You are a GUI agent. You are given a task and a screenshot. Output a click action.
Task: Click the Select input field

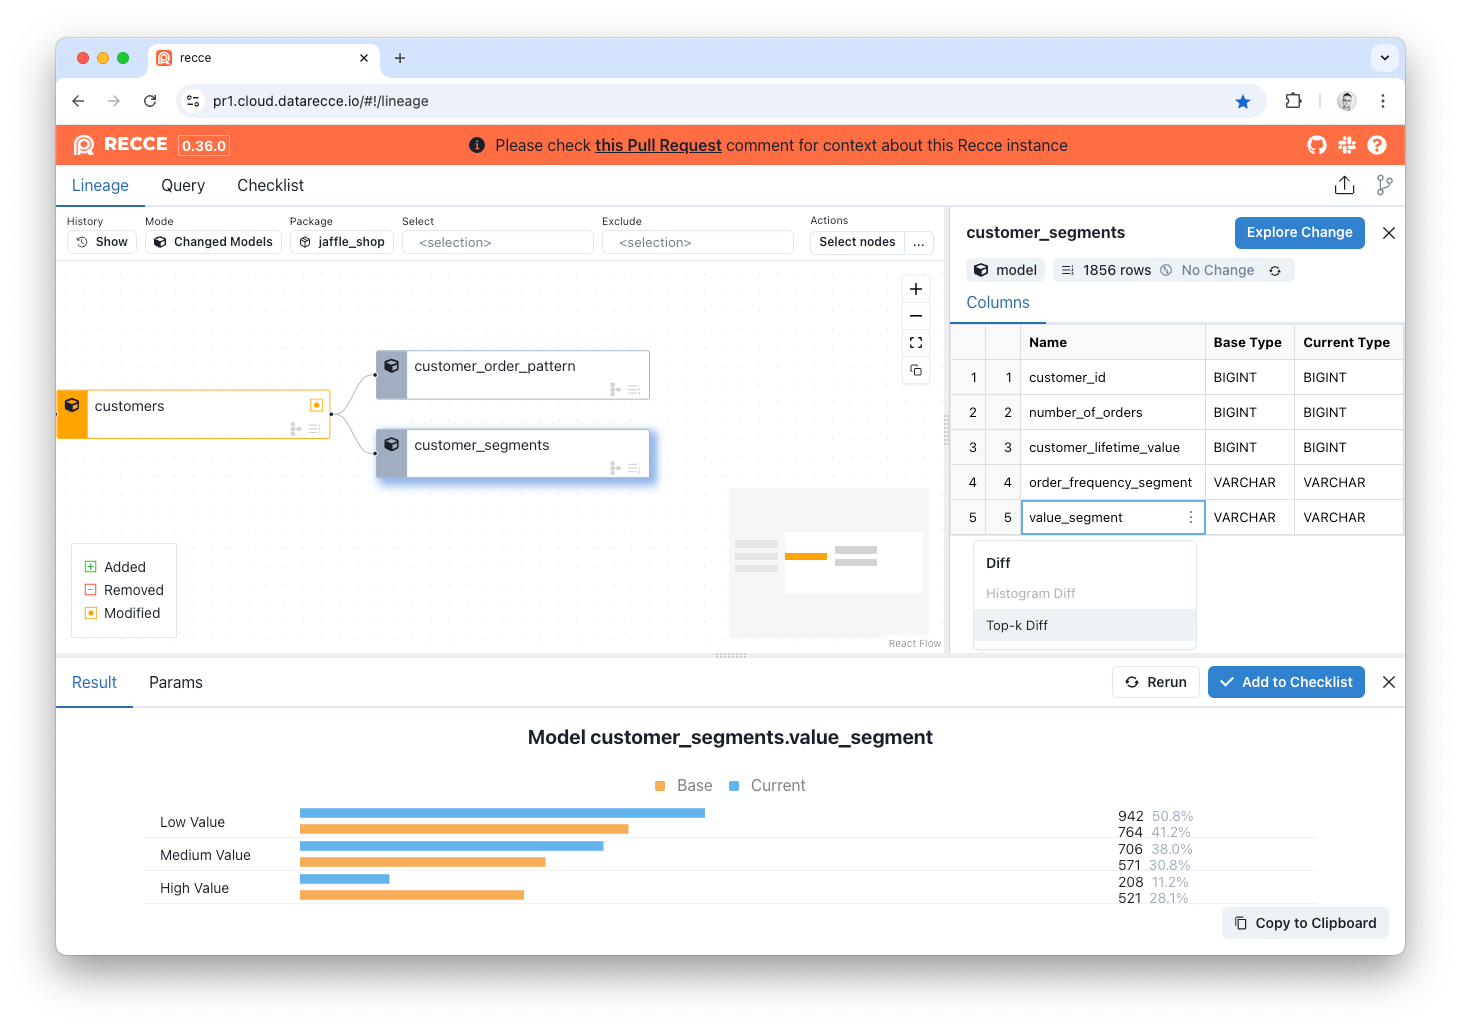pyautogui.click(x=497, y=242)
